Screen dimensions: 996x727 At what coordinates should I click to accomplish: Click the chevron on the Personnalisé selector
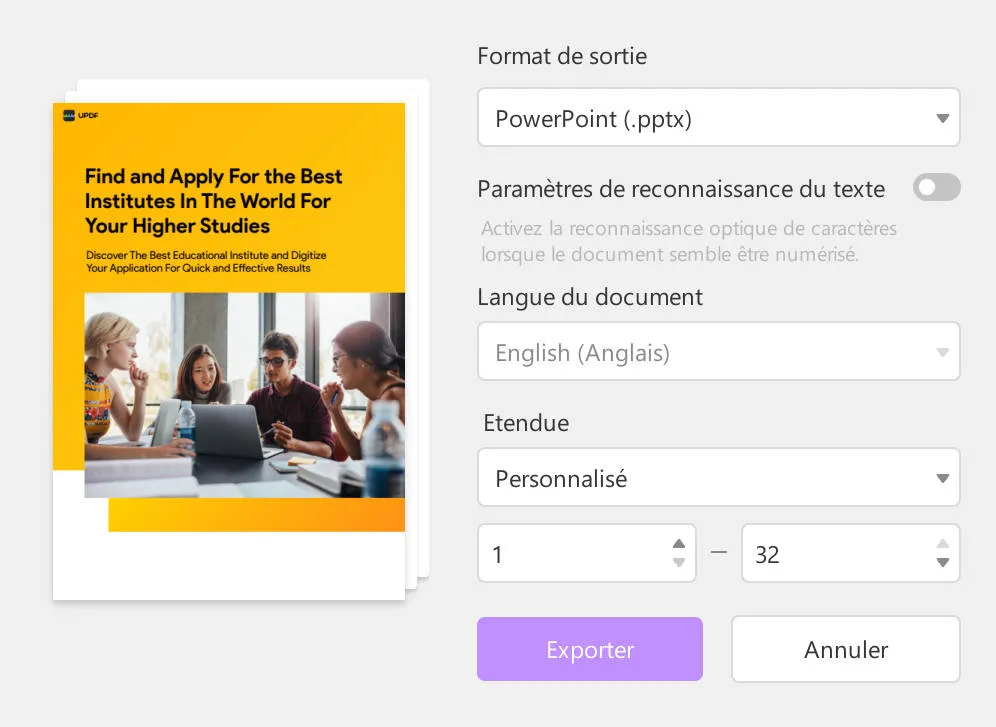(941, 477)
